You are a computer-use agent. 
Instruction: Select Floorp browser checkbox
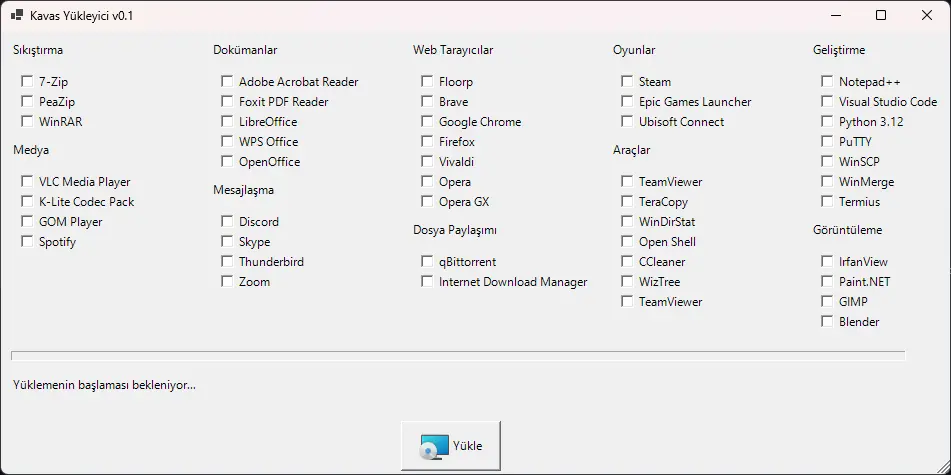(x=427, y=81)
